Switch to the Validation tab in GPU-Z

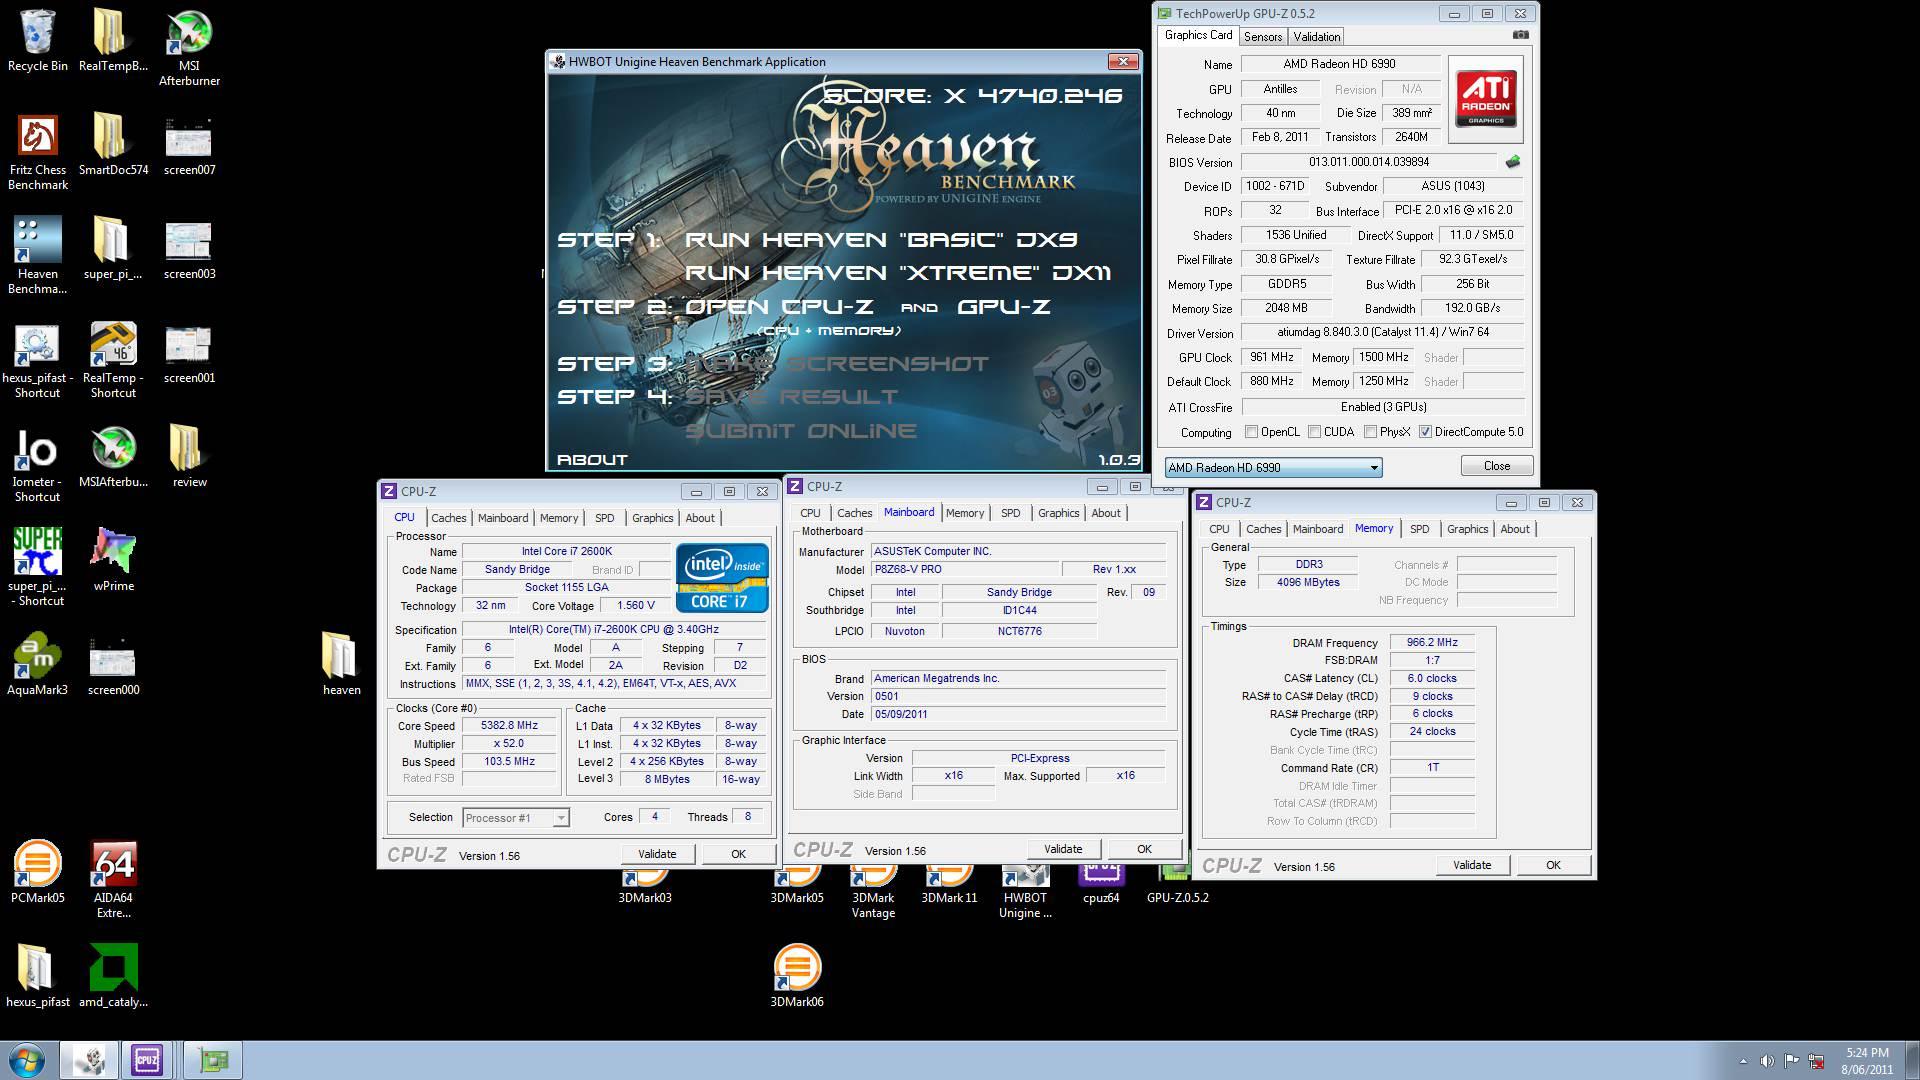point(1316,37)
